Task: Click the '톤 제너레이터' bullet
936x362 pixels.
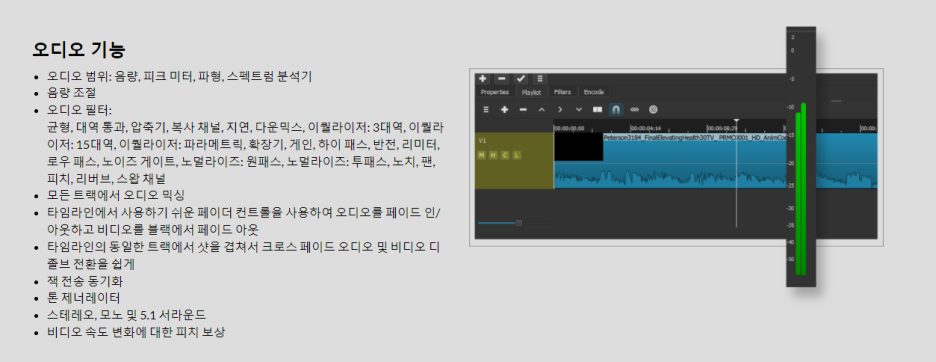Action: coord(84,297)
